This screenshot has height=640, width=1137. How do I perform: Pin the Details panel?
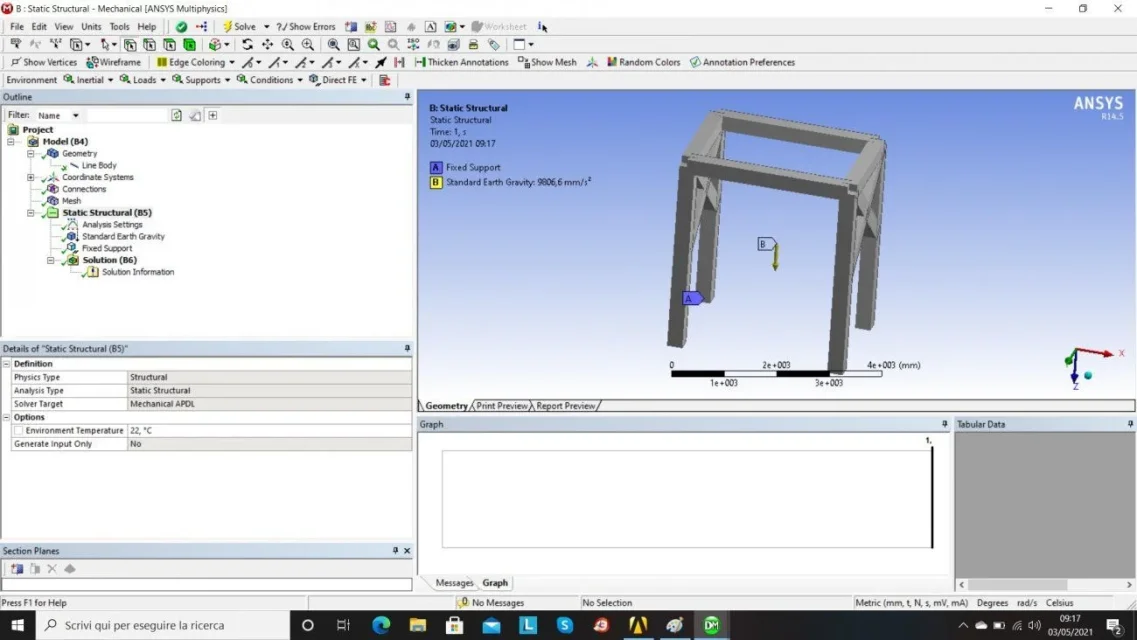[x=407, y=349]
